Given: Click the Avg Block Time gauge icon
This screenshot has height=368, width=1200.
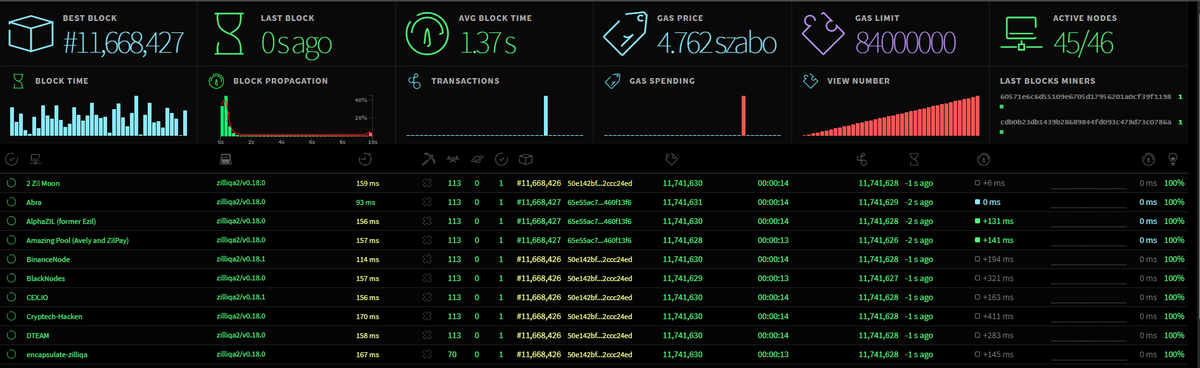Looking at the screenshot, I should [x=427, y=34].
